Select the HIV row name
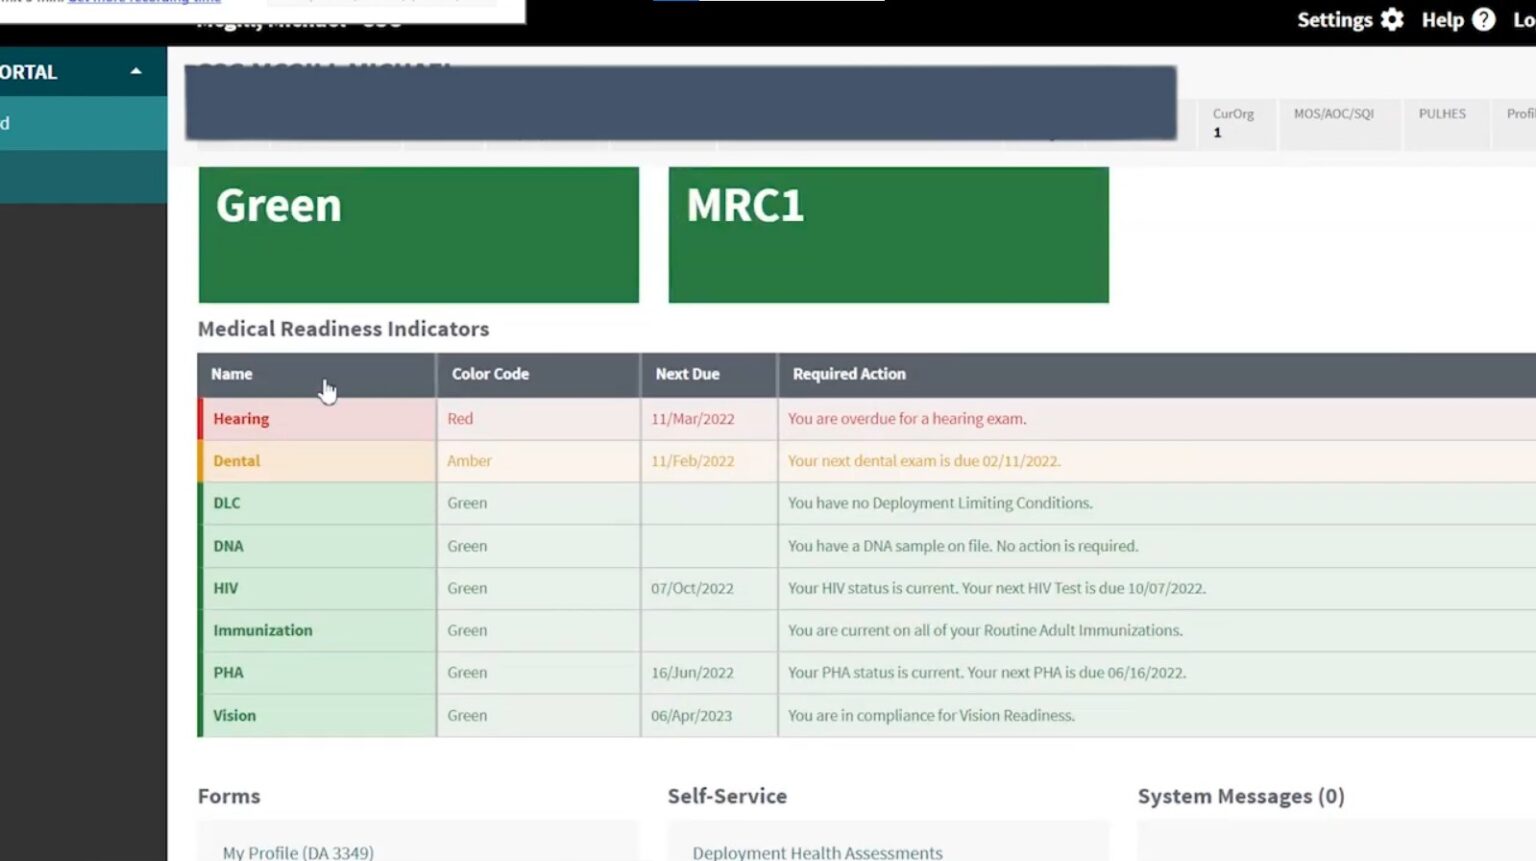Screen dimensions: 1536x861 [x=226, y=588]
